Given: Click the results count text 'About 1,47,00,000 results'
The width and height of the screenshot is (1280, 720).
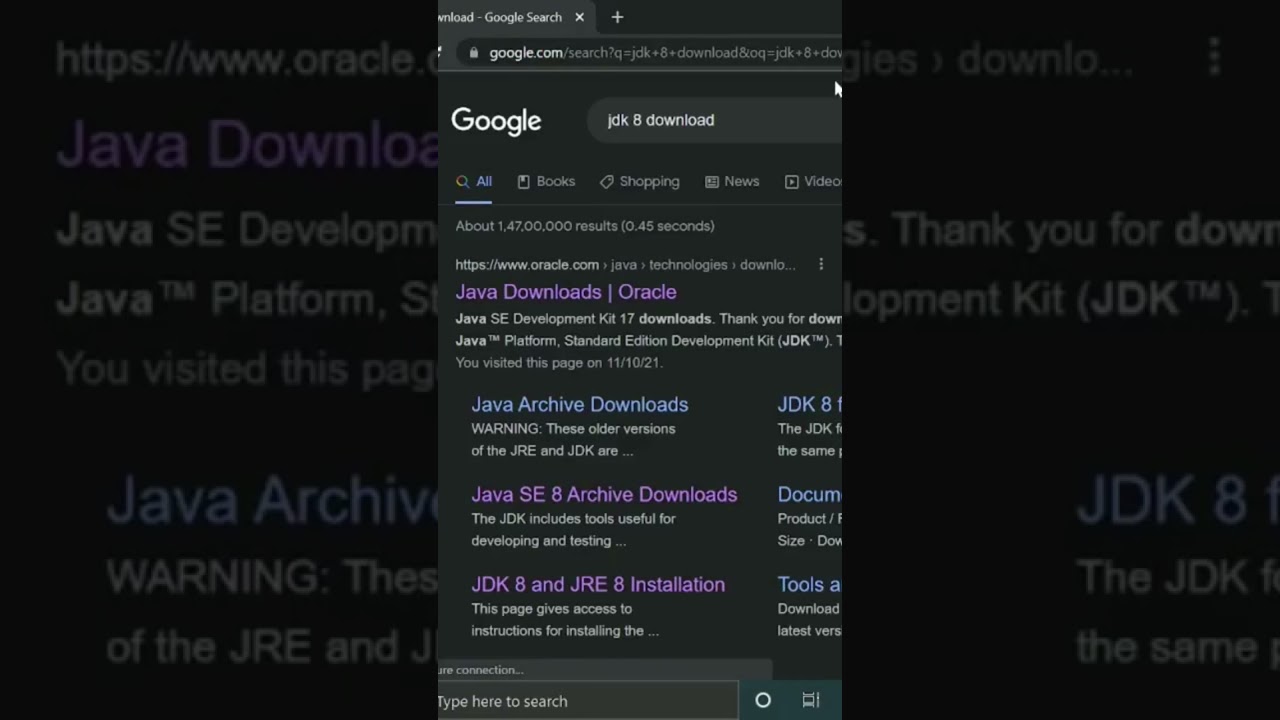Looking at the screenshot, I should pyautogui.click(x=585, y=226).
